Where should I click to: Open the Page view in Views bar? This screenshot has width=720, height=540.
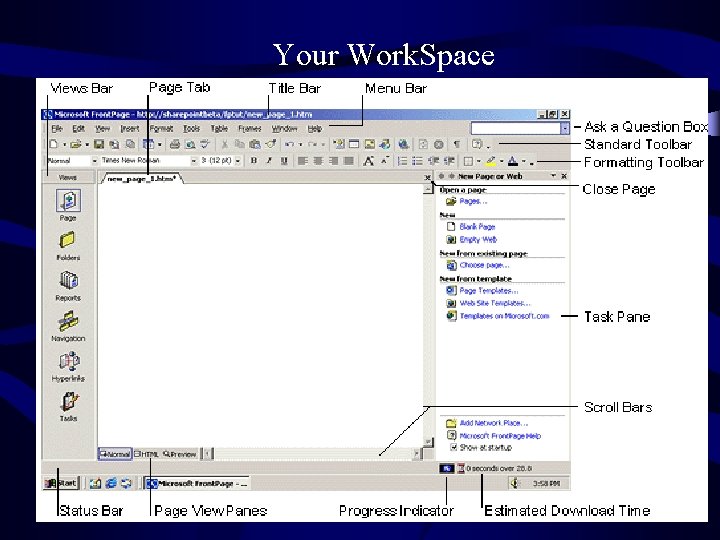coord(68,201)
